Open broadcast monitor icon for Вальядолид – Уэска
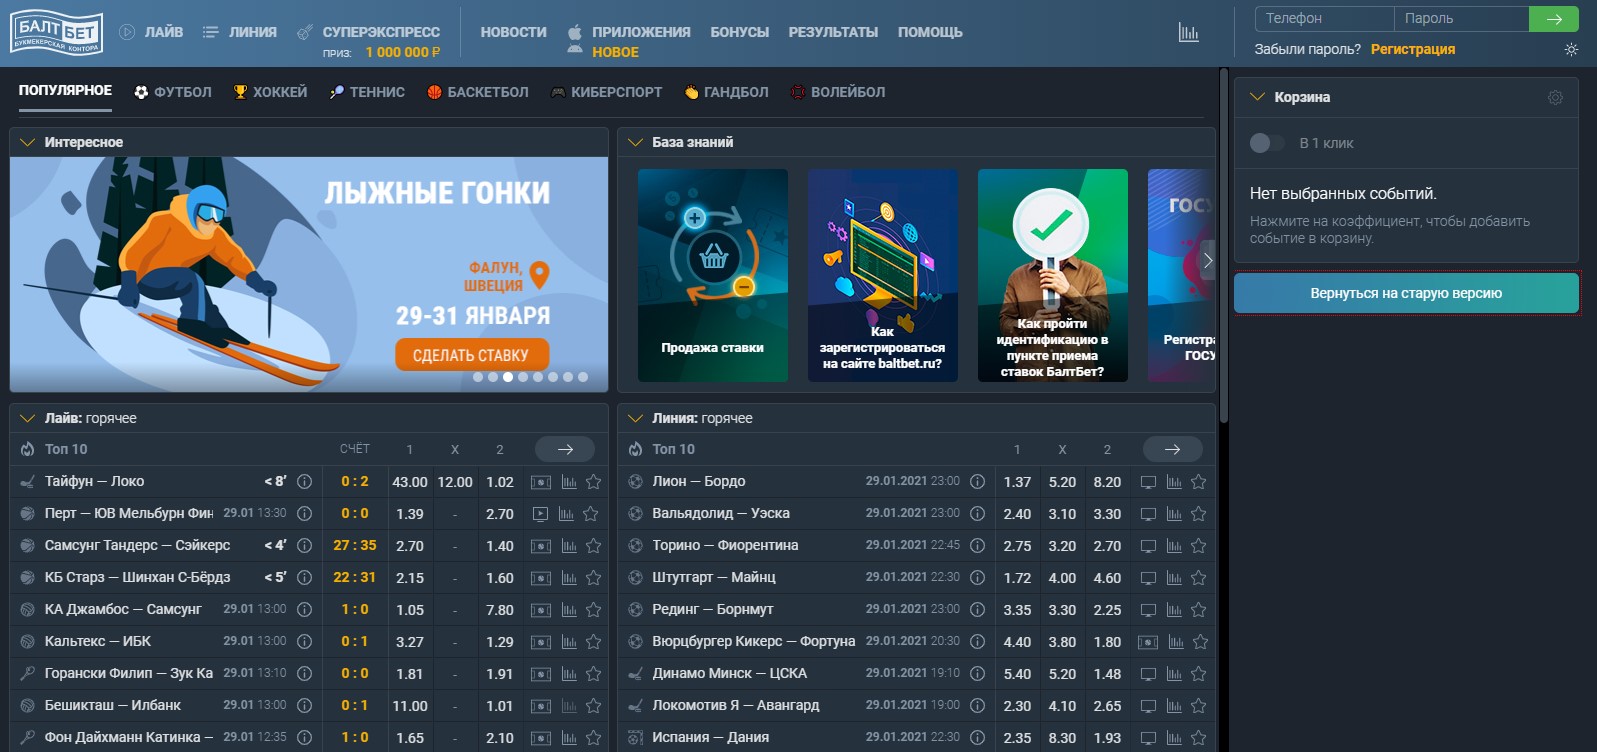1597x752 pixels. click(1148, 514)
